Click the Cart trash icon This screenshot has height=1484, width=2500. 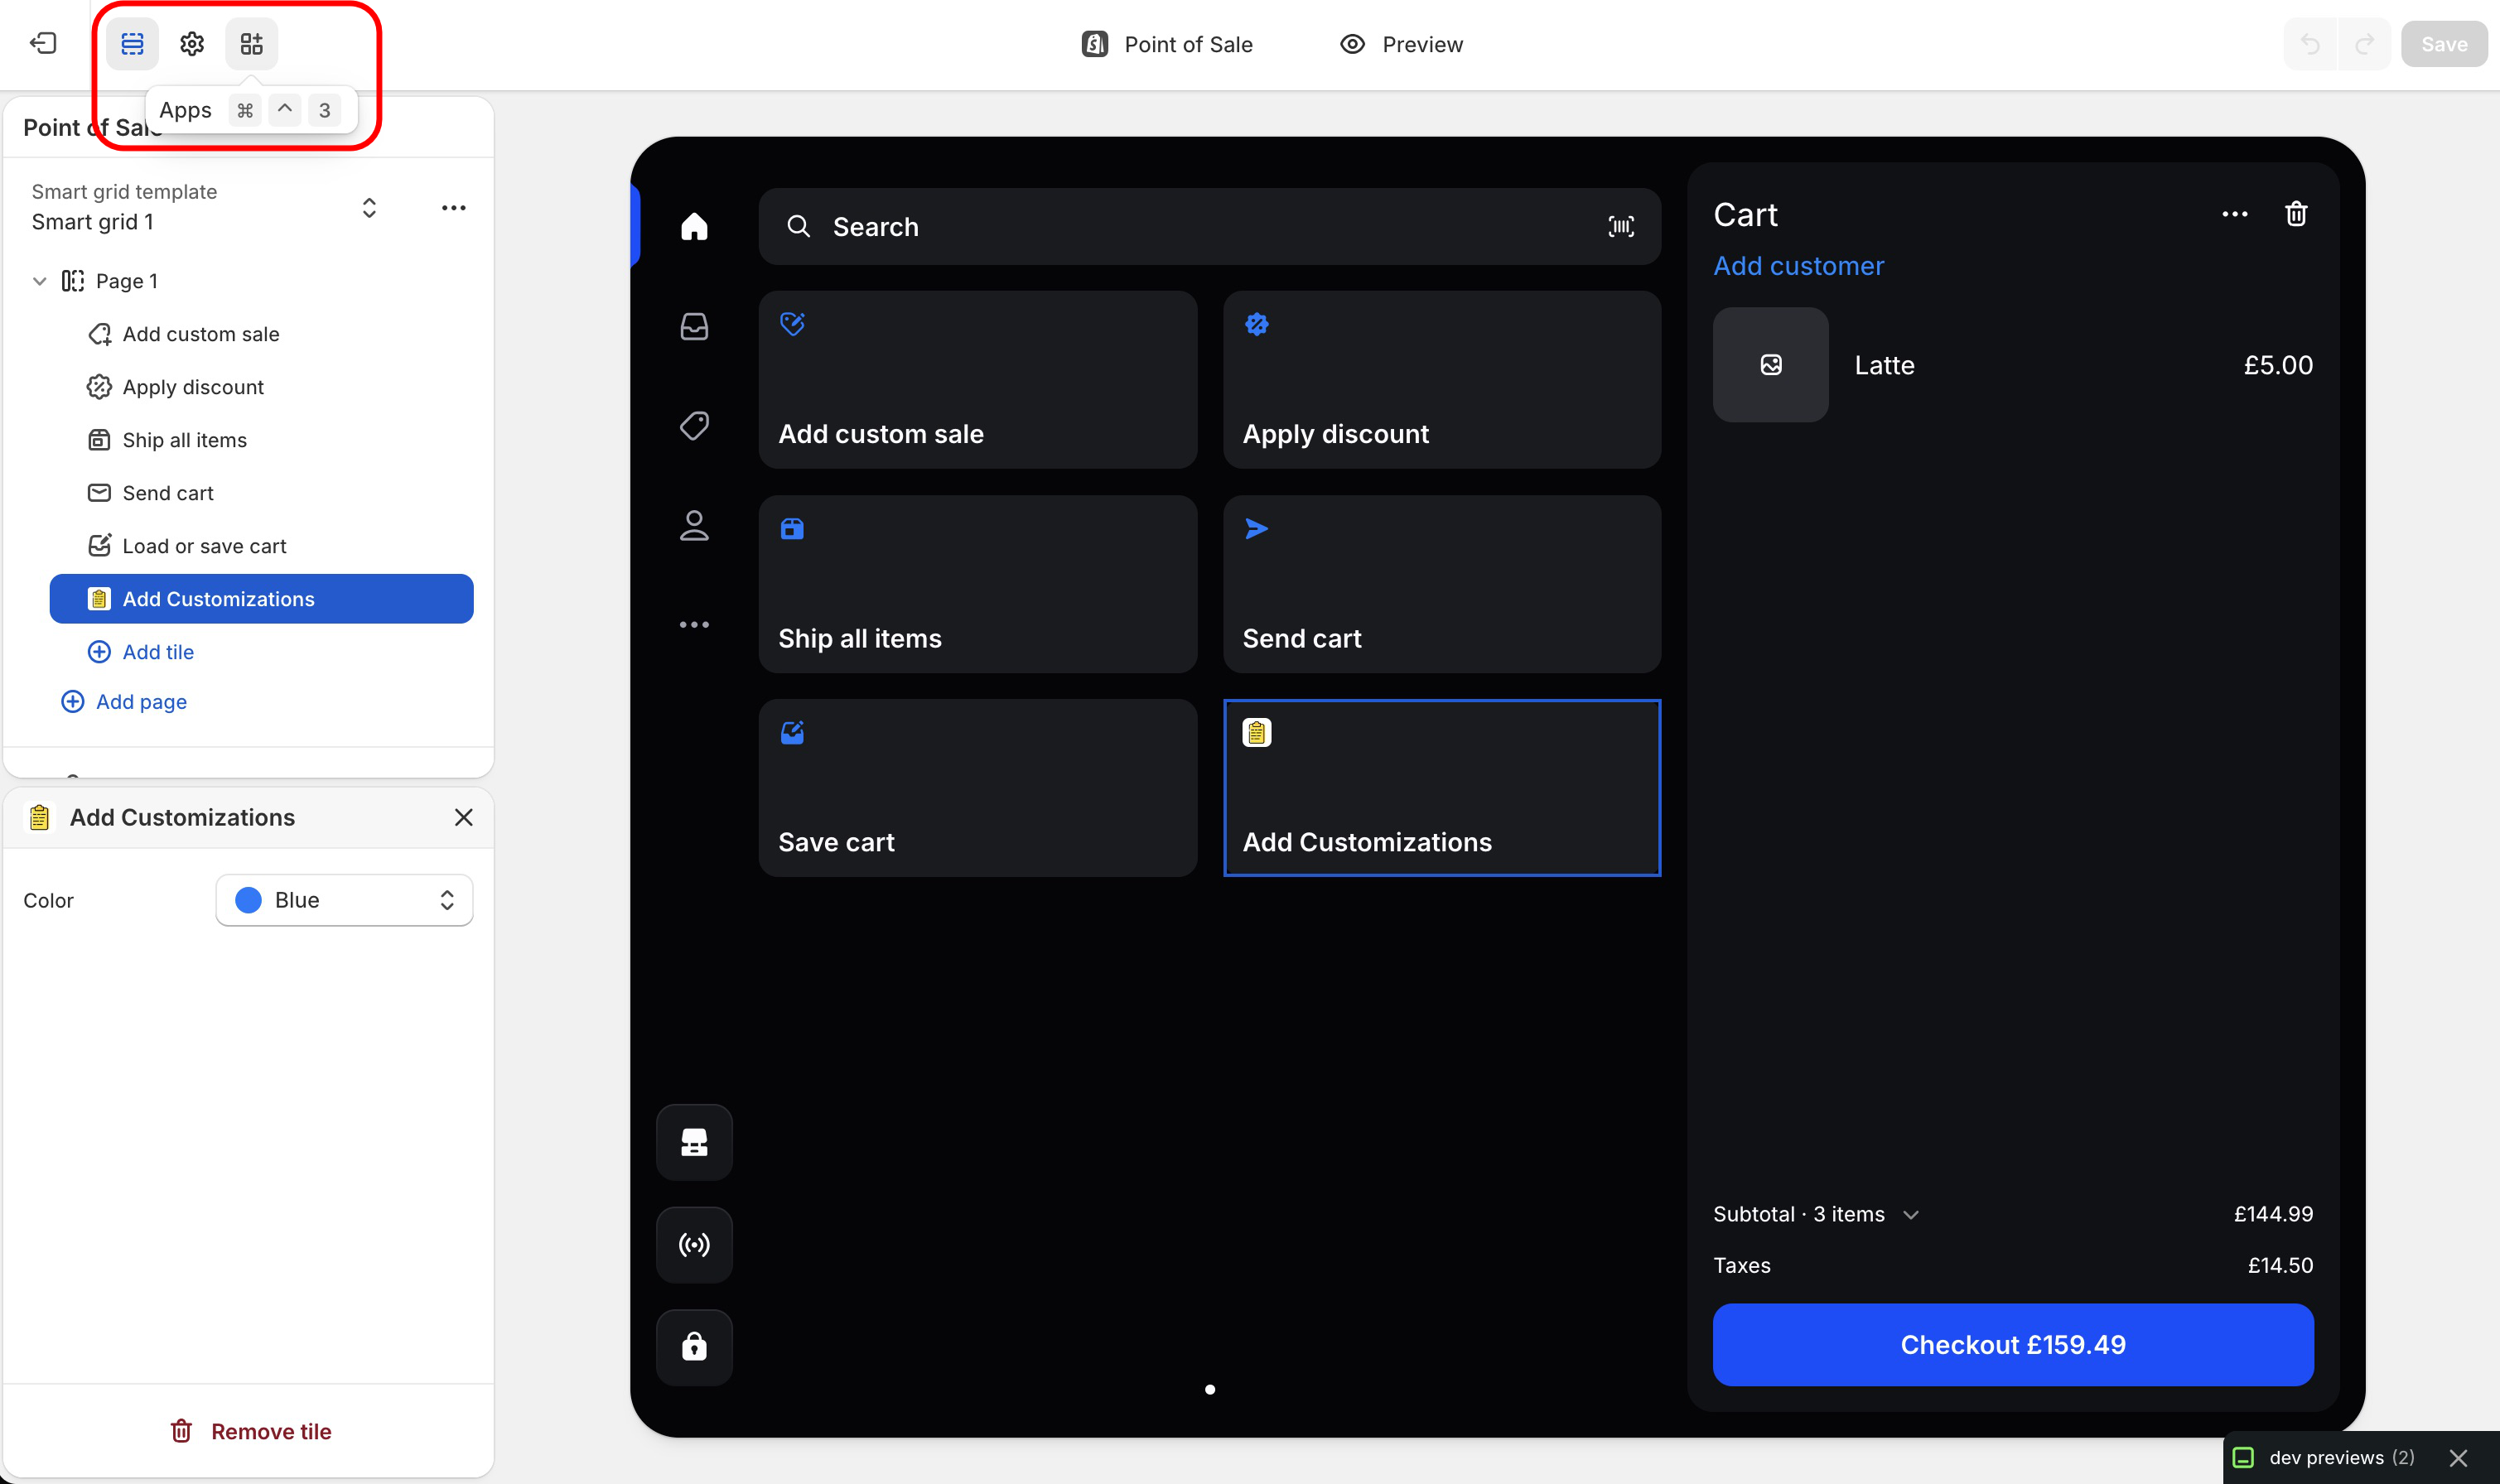point(2296,214)
